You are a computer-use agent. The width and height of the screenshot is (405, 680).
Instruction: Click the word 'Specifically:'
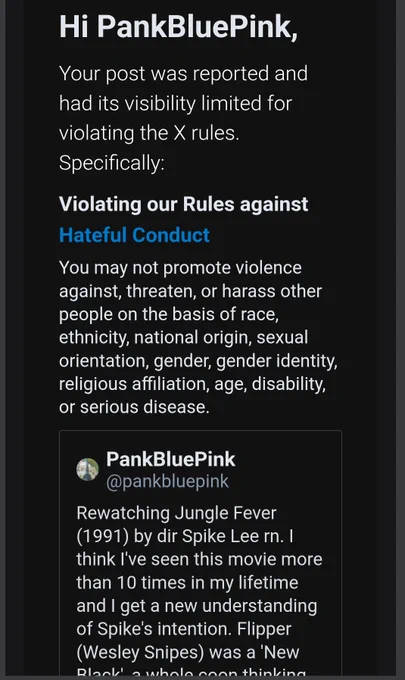[x=112, y=163]
